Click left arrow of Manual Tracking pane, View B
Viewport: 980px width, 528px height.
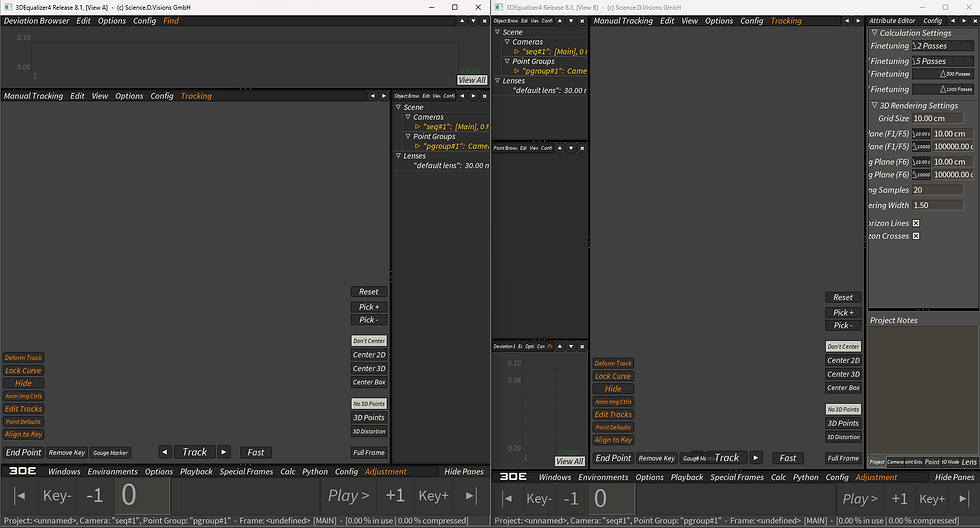click(x=847, y=21)
